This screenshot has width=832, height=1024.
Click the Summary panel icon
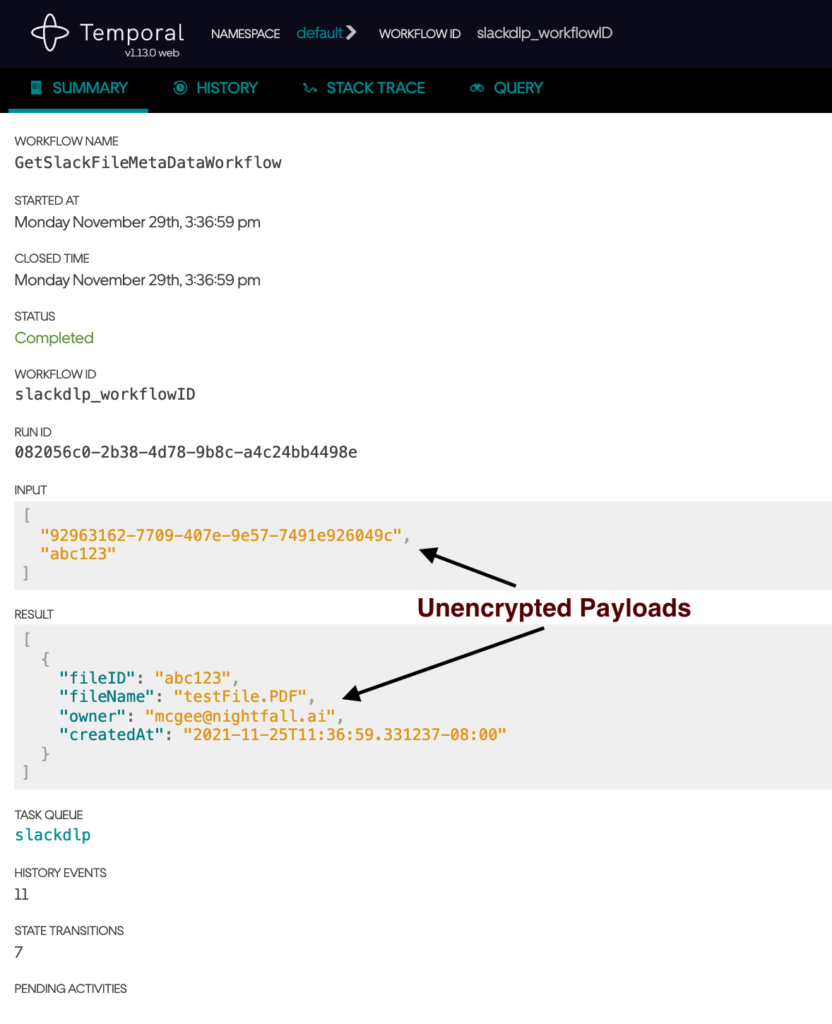[34, 88]
